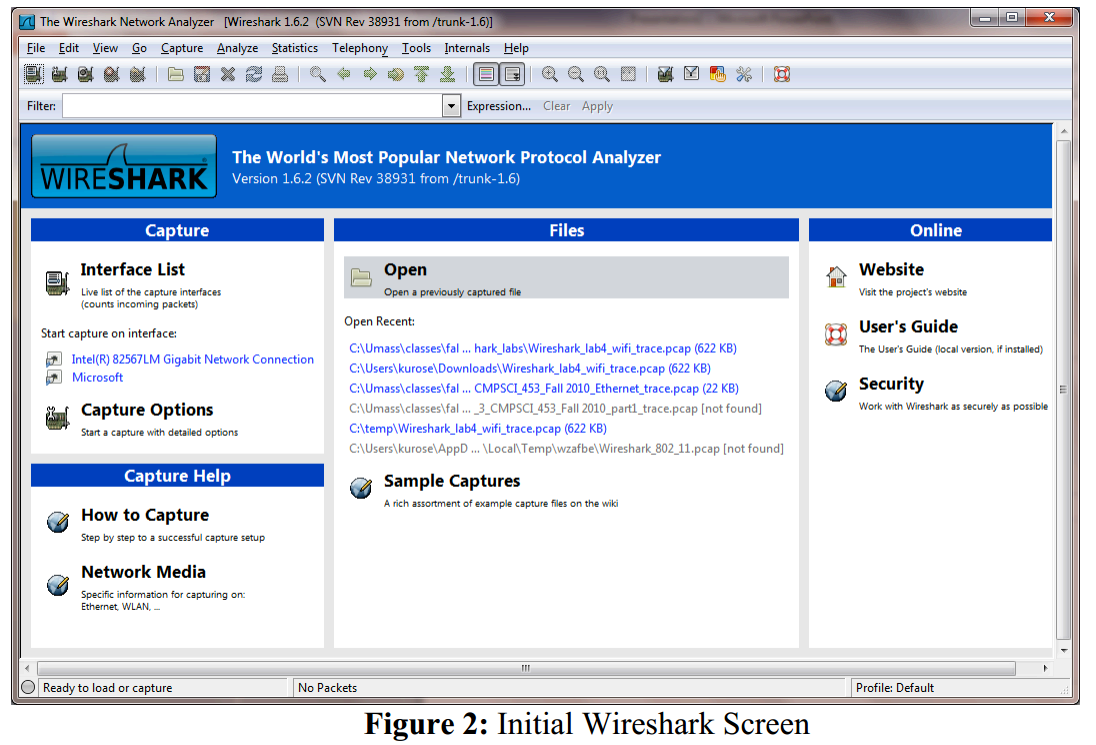The height and width of the screenshot is (745, 1096).
Task: Open the Telephony menu
Action: coord(360,48)
